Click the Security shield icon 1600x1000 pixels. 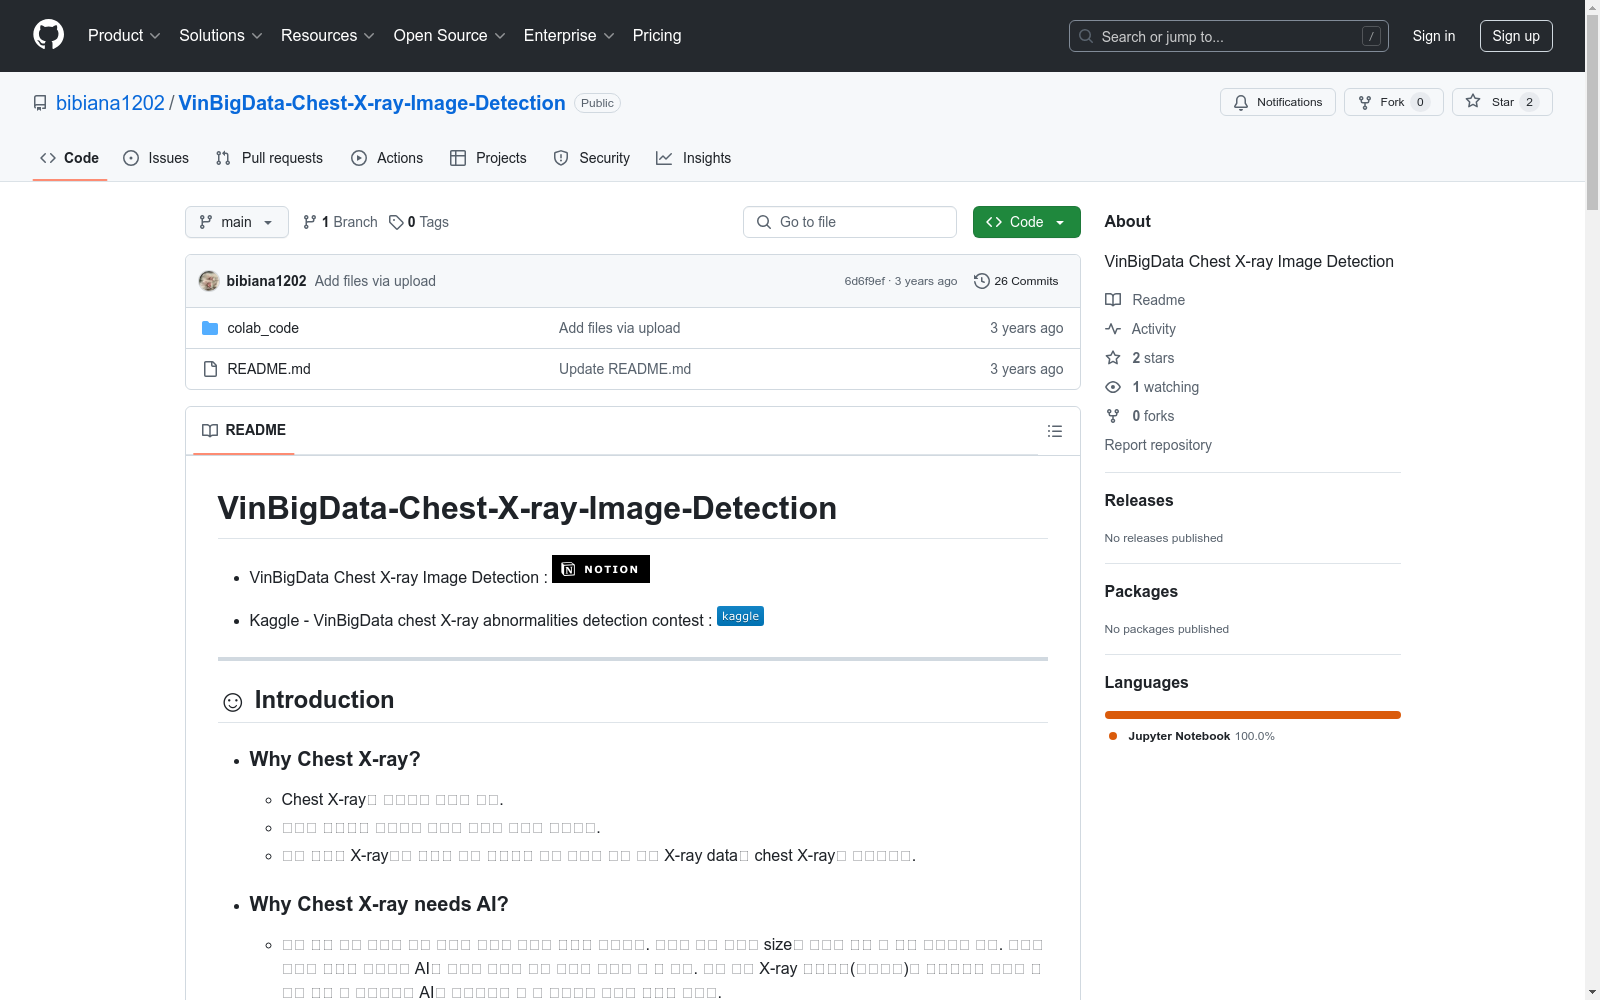(x=561, y=158)
